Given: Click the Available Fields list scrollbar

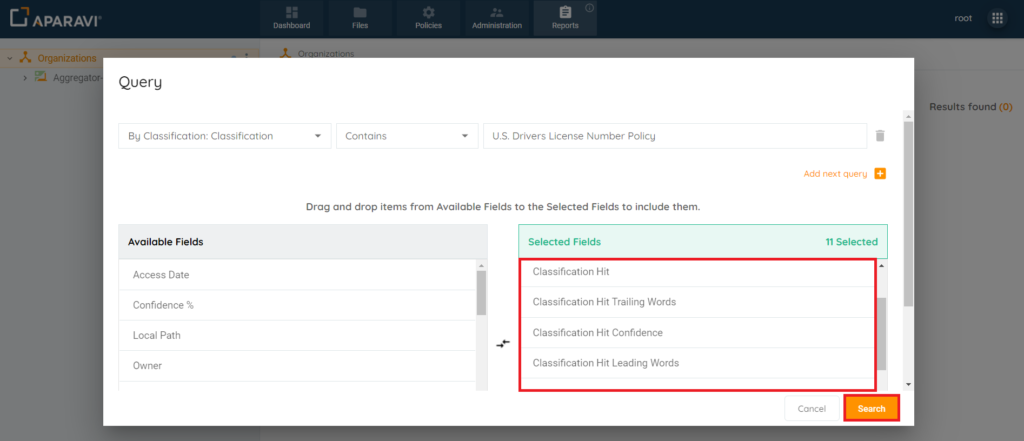Looking at the screenshot, I should pyautogui.click(x=481, y=293).
